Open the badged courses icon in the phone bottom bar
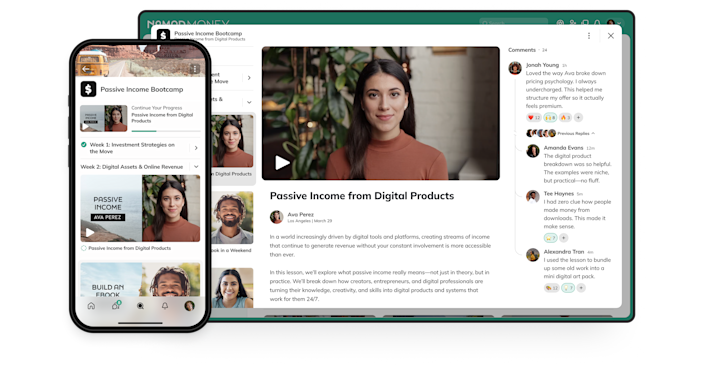 (x=116, y=305)
